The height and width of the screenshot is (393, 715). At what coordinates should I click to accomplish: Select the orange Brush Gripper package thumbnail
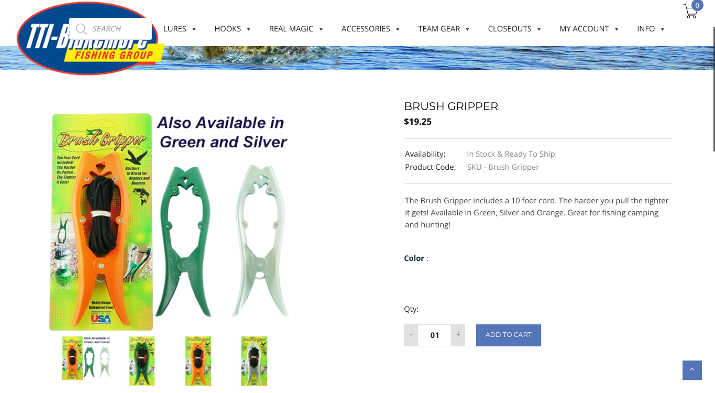coord(198,361)
